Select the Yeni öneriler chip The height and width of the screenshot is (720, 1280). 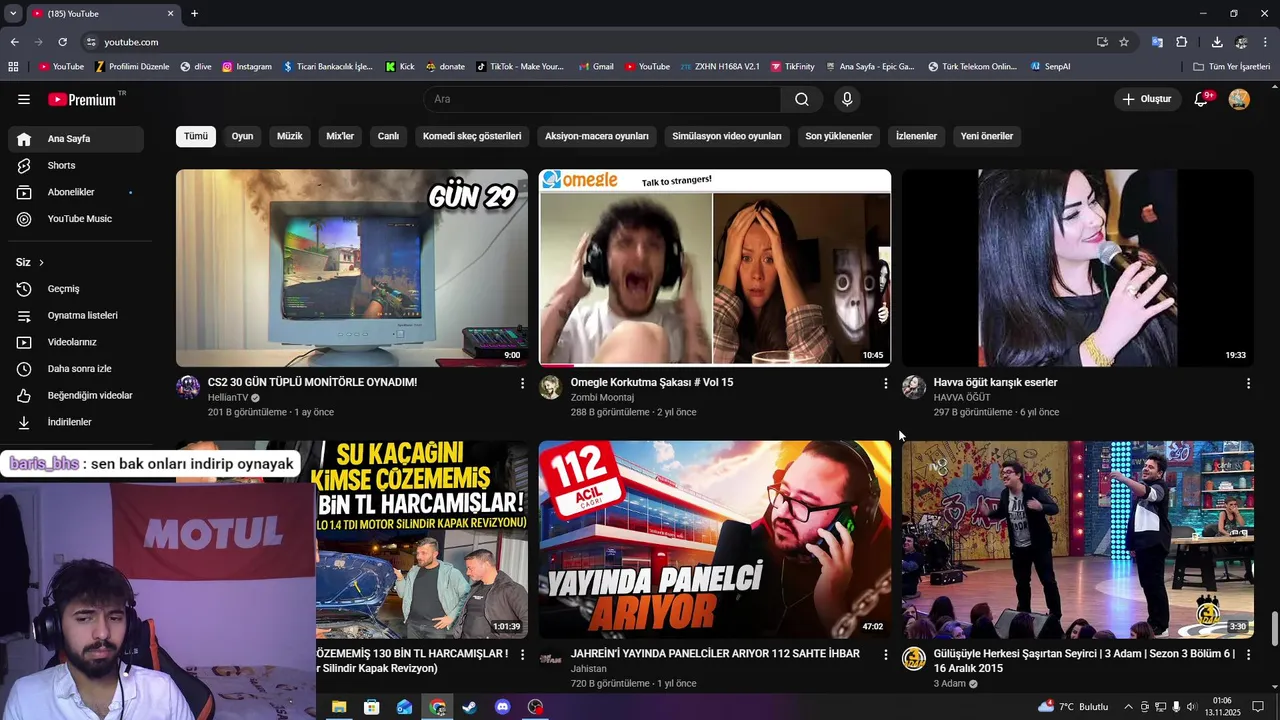pos(987,136)
